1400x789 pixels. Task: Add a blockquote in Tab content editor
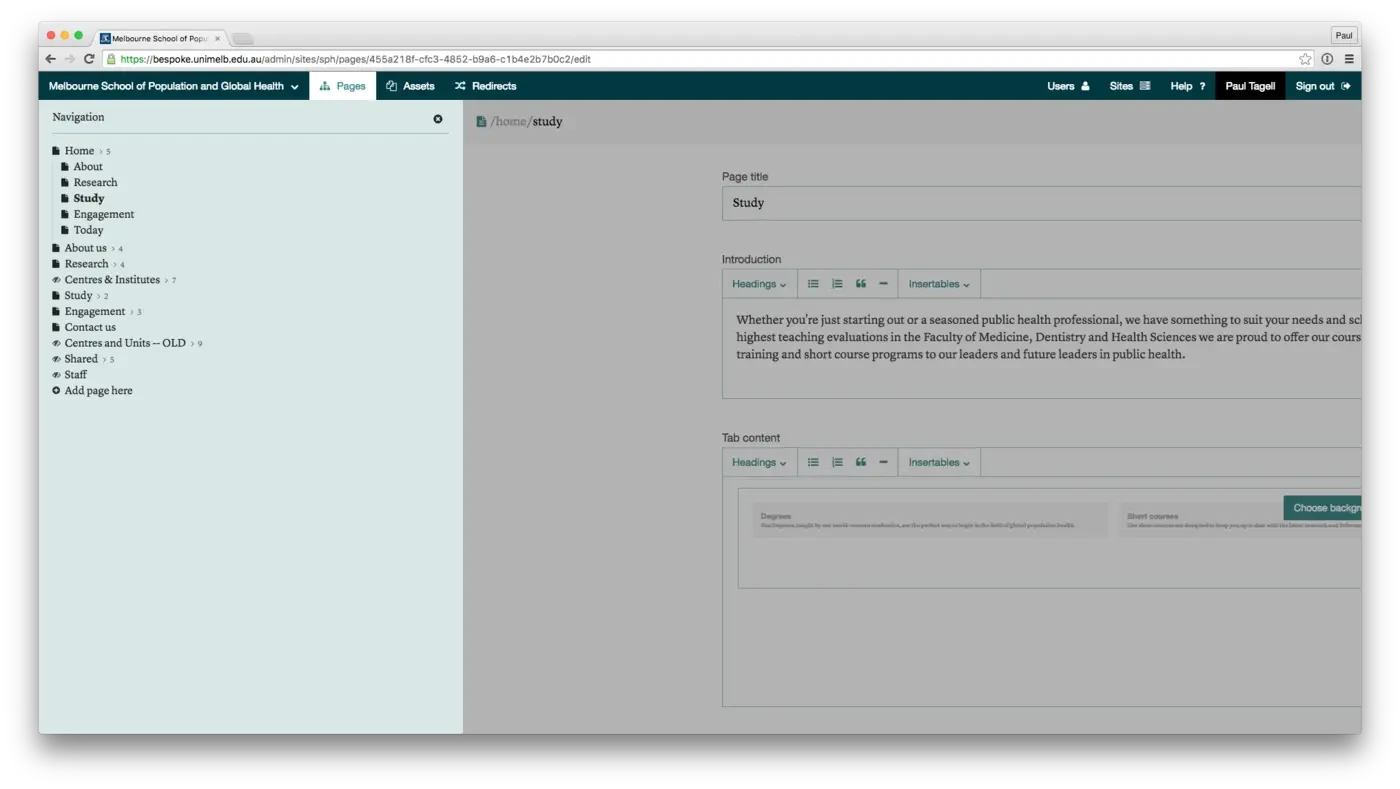[x=861, y=462]
